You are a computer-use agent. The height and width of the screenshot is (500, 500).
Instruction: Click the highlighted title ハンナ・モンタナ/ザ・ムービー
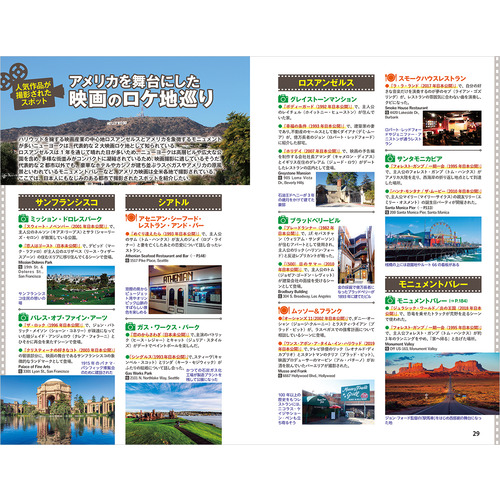[x=436, y=191]
